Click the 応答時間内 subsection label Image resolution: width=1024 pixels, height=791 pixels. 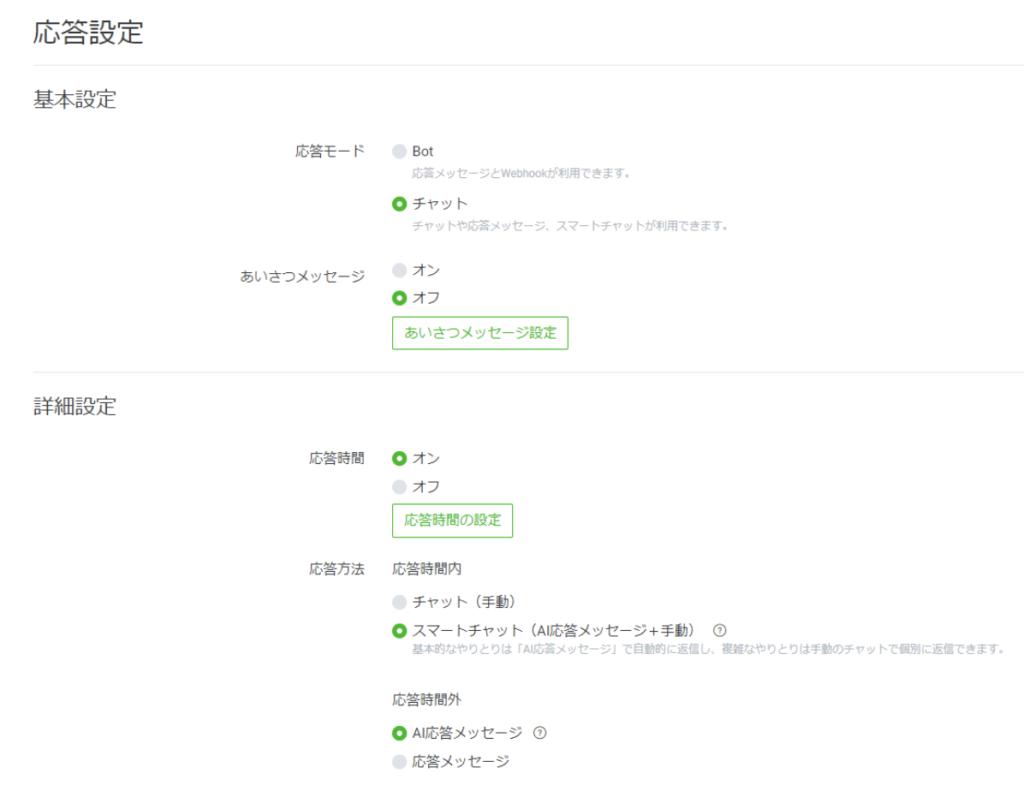pos(427,569)
